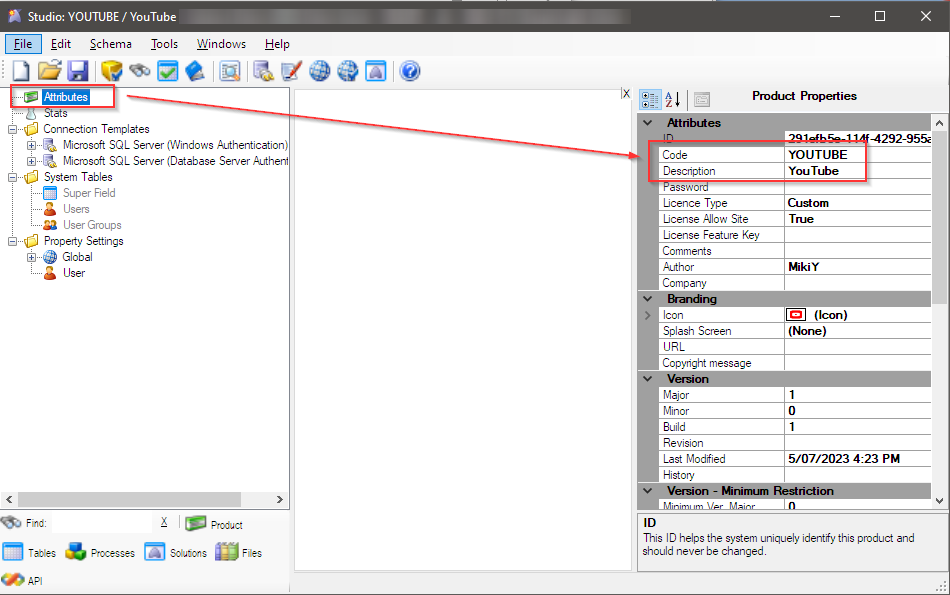Expand the Icon property row
This screenshot has width=950, height=595.
click(x=648, y=315)
